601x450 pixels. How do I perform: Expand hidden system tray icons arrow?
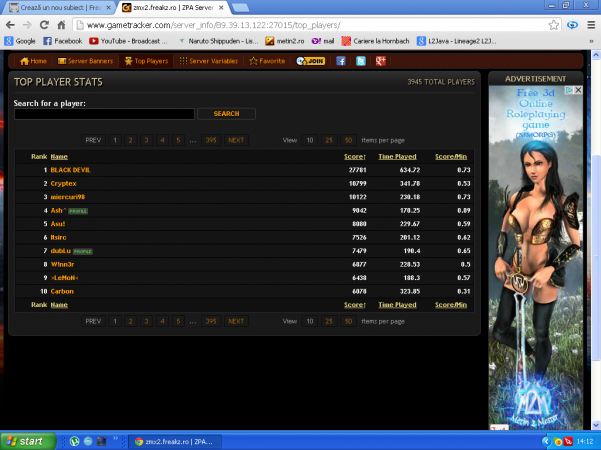tap(546, 442)
